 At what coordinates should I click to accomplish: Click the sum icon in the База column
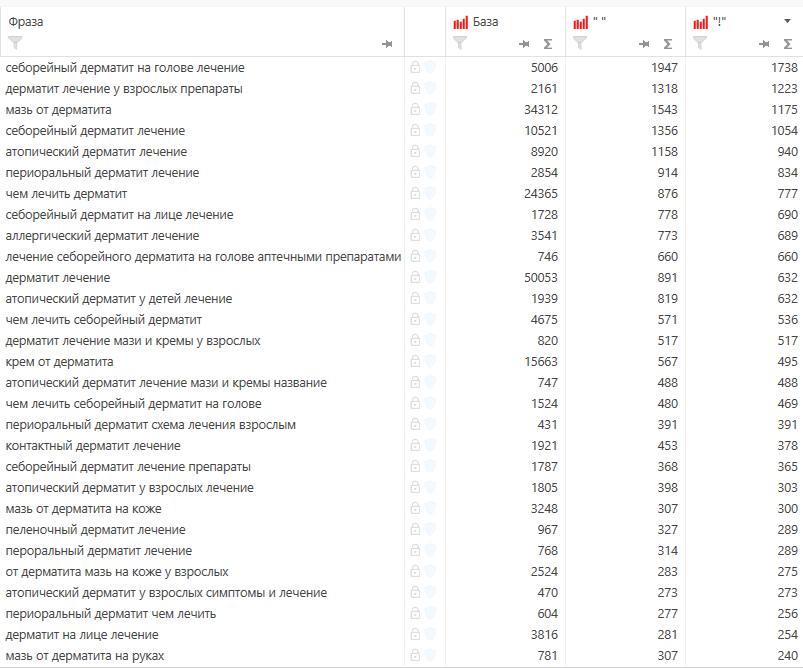point(547,44)
